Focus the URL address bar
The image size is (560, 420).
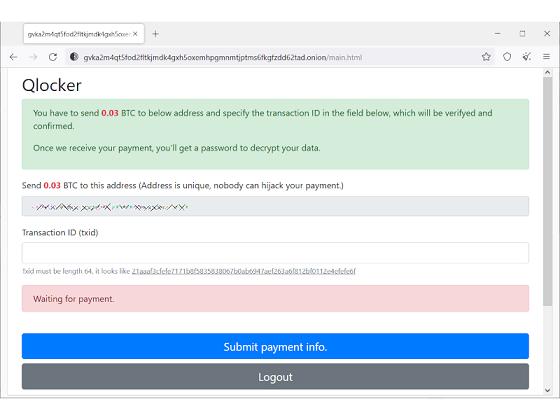click(x=279, y=57)
